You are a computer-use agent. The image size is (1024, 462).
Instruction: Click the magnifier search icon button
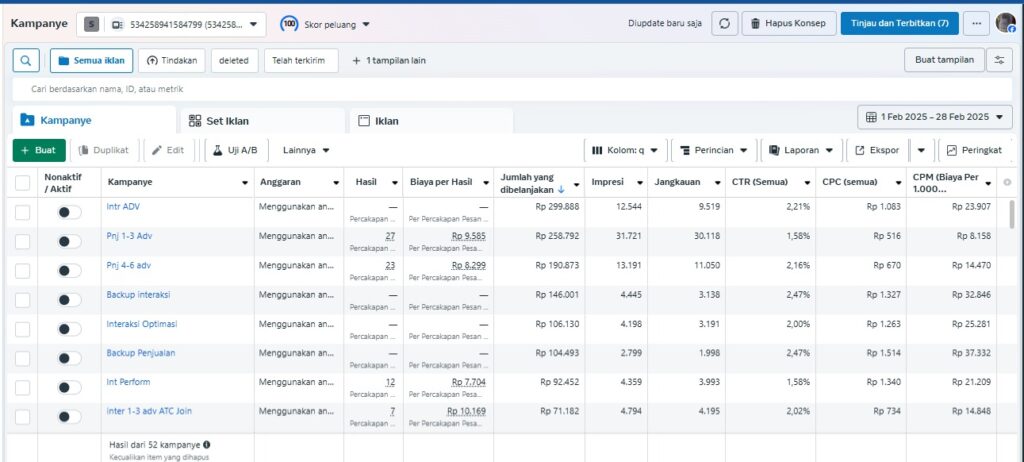[25, 60]
